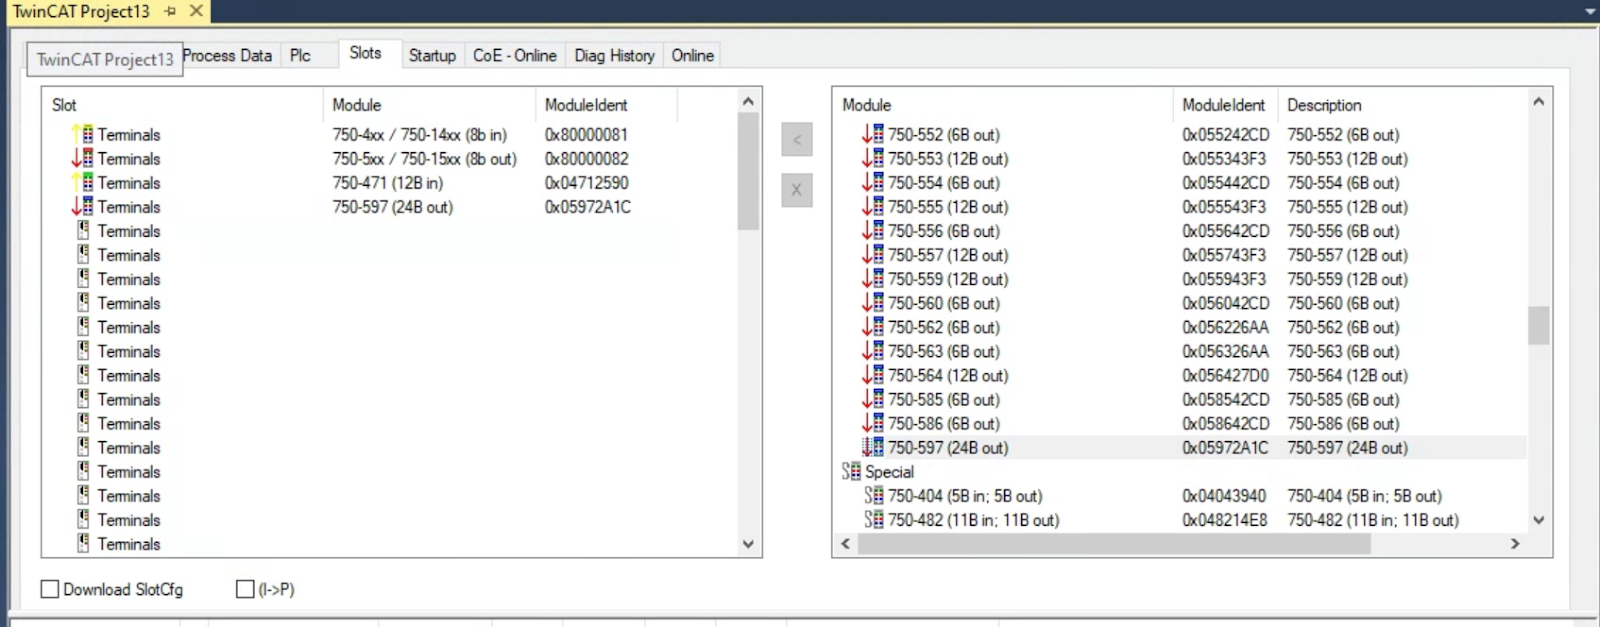Click the module list vertical scrollbar thumb

click(1539, 325)
